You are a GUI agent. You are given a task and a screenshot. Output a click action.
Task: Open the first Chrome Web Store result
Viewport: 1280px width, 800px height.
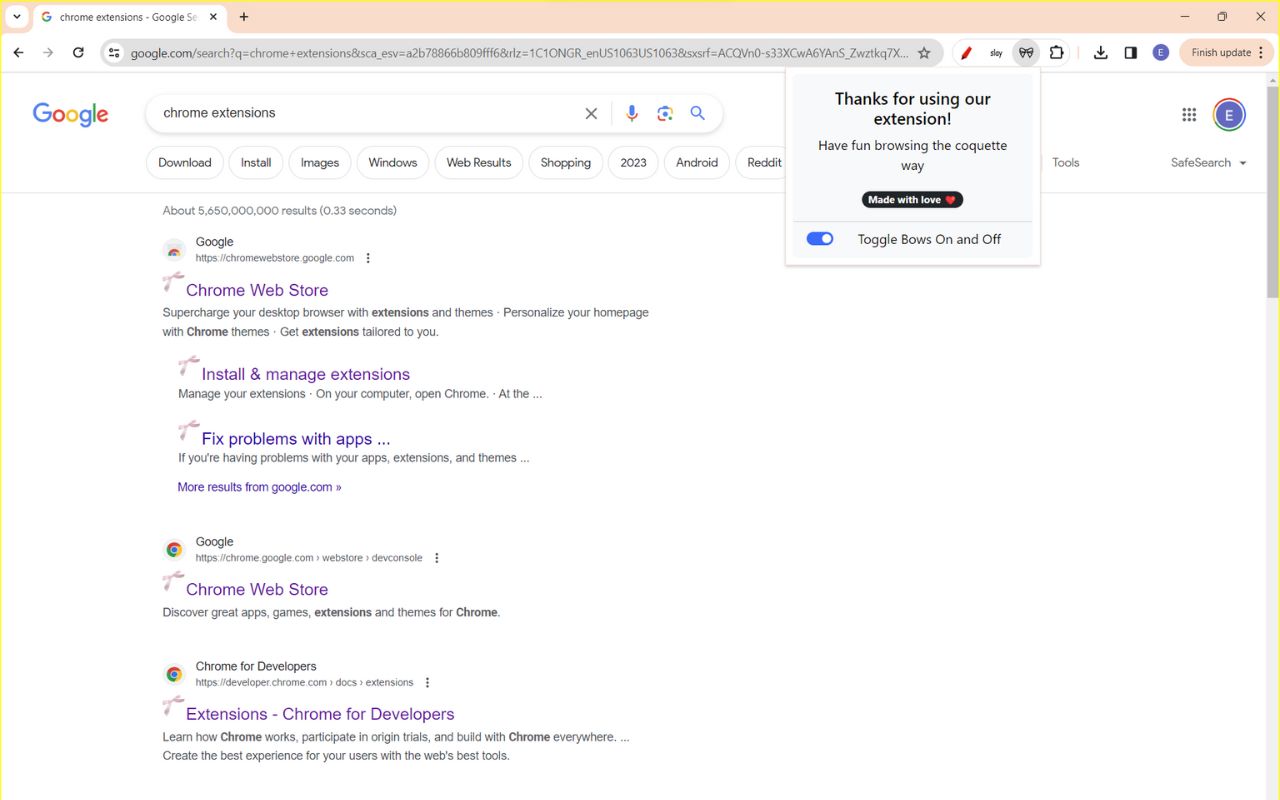pyautogui.click(x=257, y=290)
